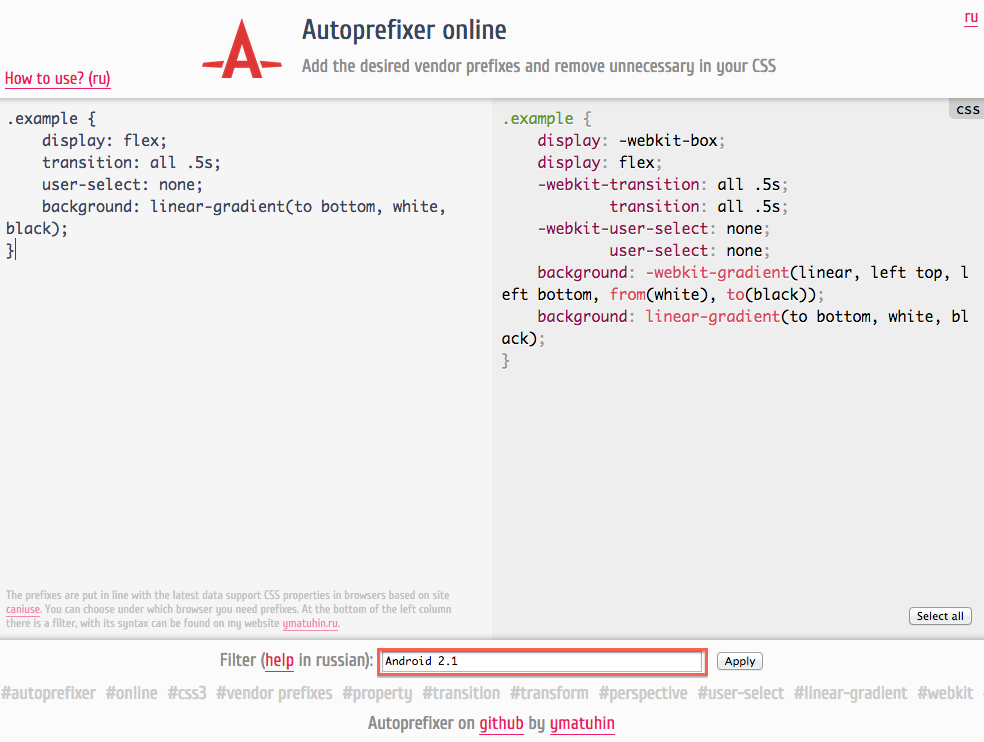Click the input line 'user-select: none;'
The image size is (984, 742).
pyautogui.click(x=122, y=185)
